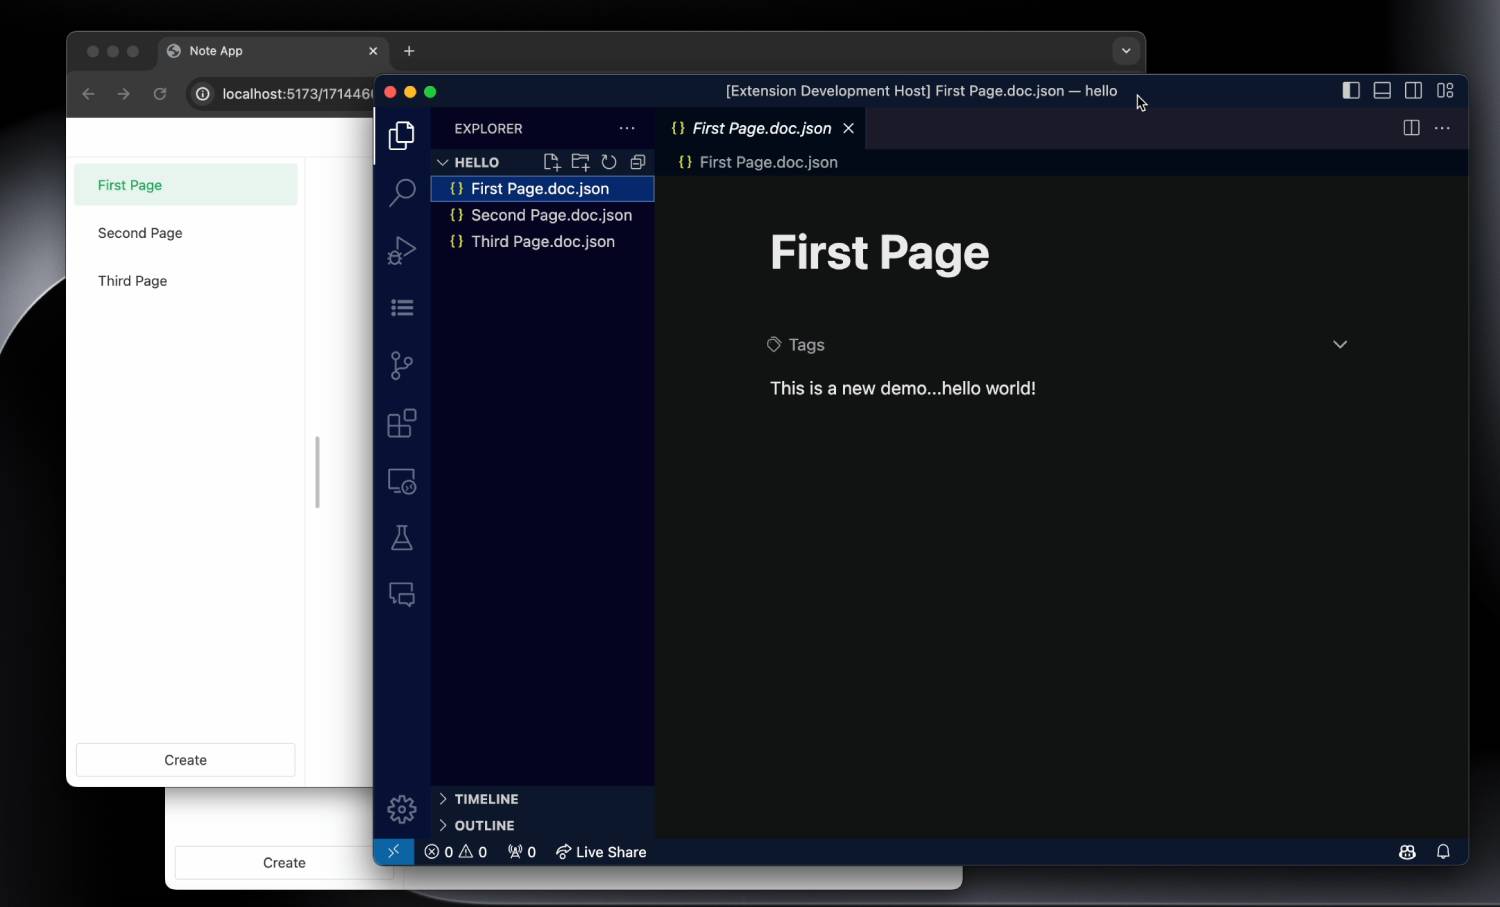Open Run and Debug view
Image resolution: width=1500 pixels, height=907 pixels.
(x=402, y=250)
